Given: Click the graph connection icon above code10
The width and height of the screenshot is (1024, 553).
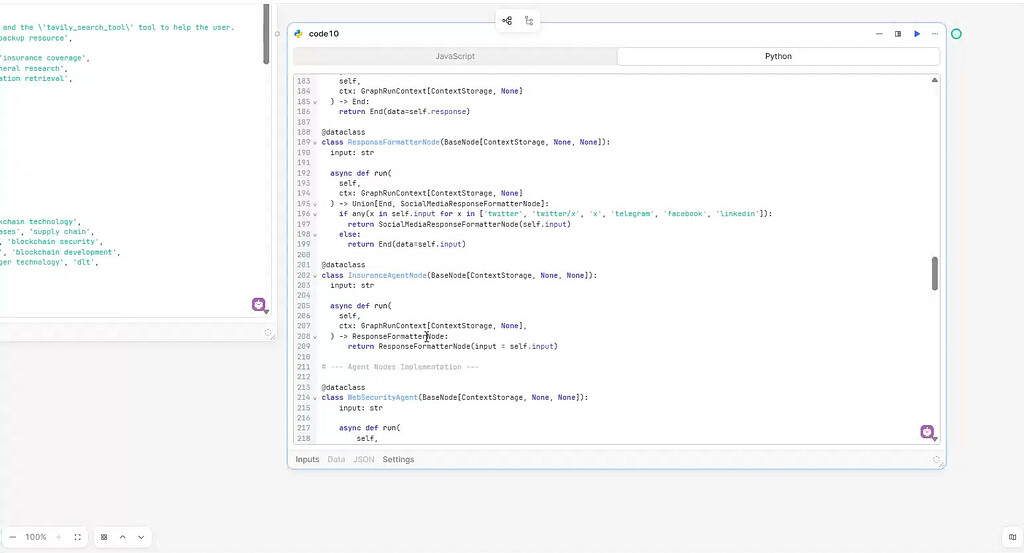Looking at the screenshot, I should tap(507, 21).
